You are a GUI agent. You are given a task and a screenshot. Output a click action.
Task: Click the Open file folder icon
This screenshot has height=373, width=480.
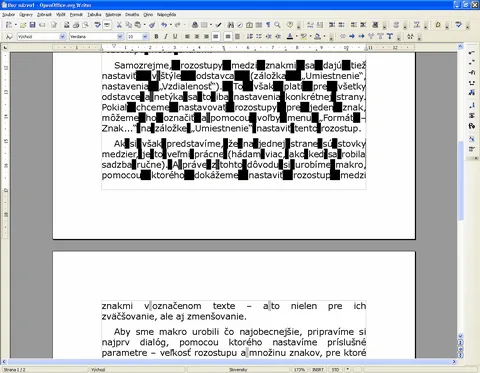23,25
